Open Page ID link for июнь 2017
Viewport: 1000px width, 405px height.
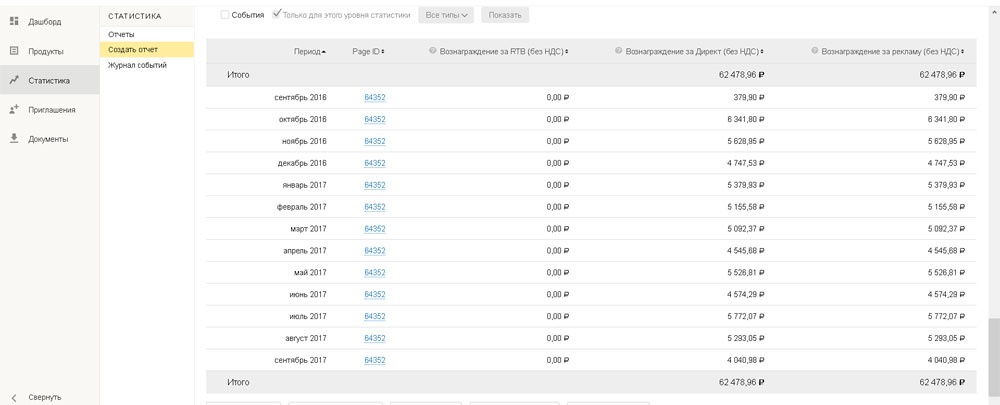coord(375,295)
